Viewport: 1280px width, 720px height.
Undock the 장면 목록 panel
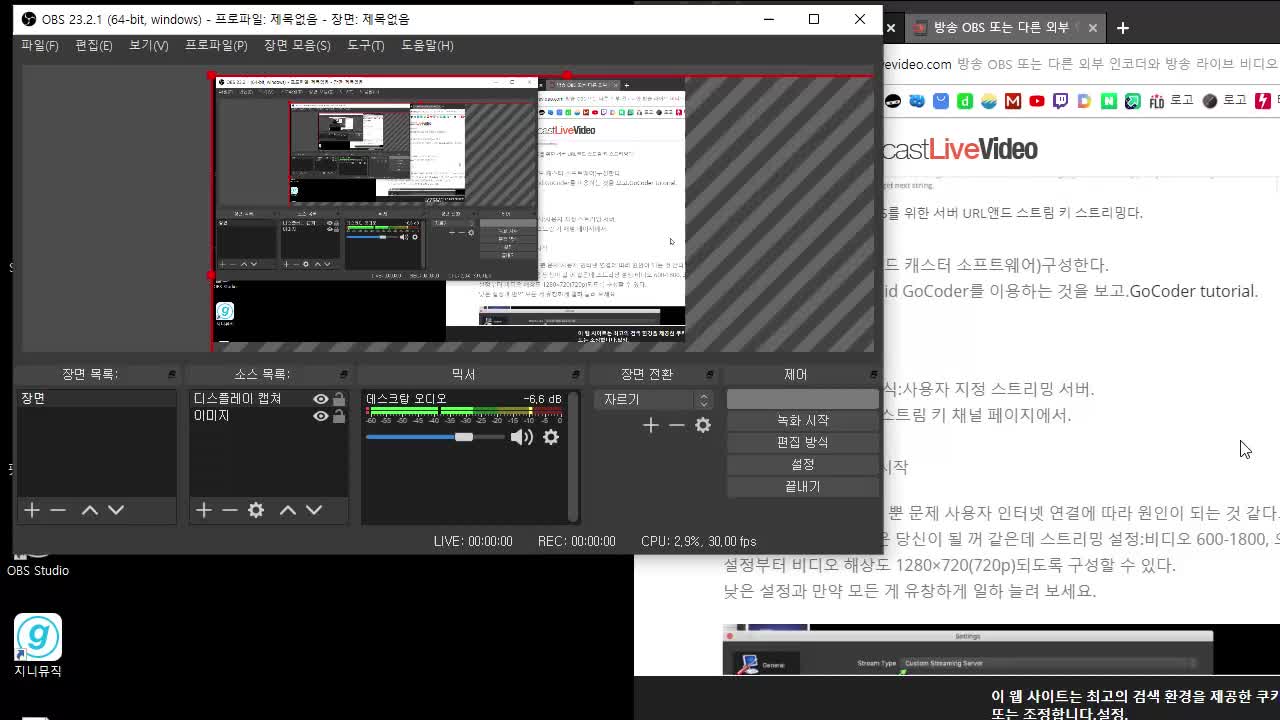coord(171,374)
